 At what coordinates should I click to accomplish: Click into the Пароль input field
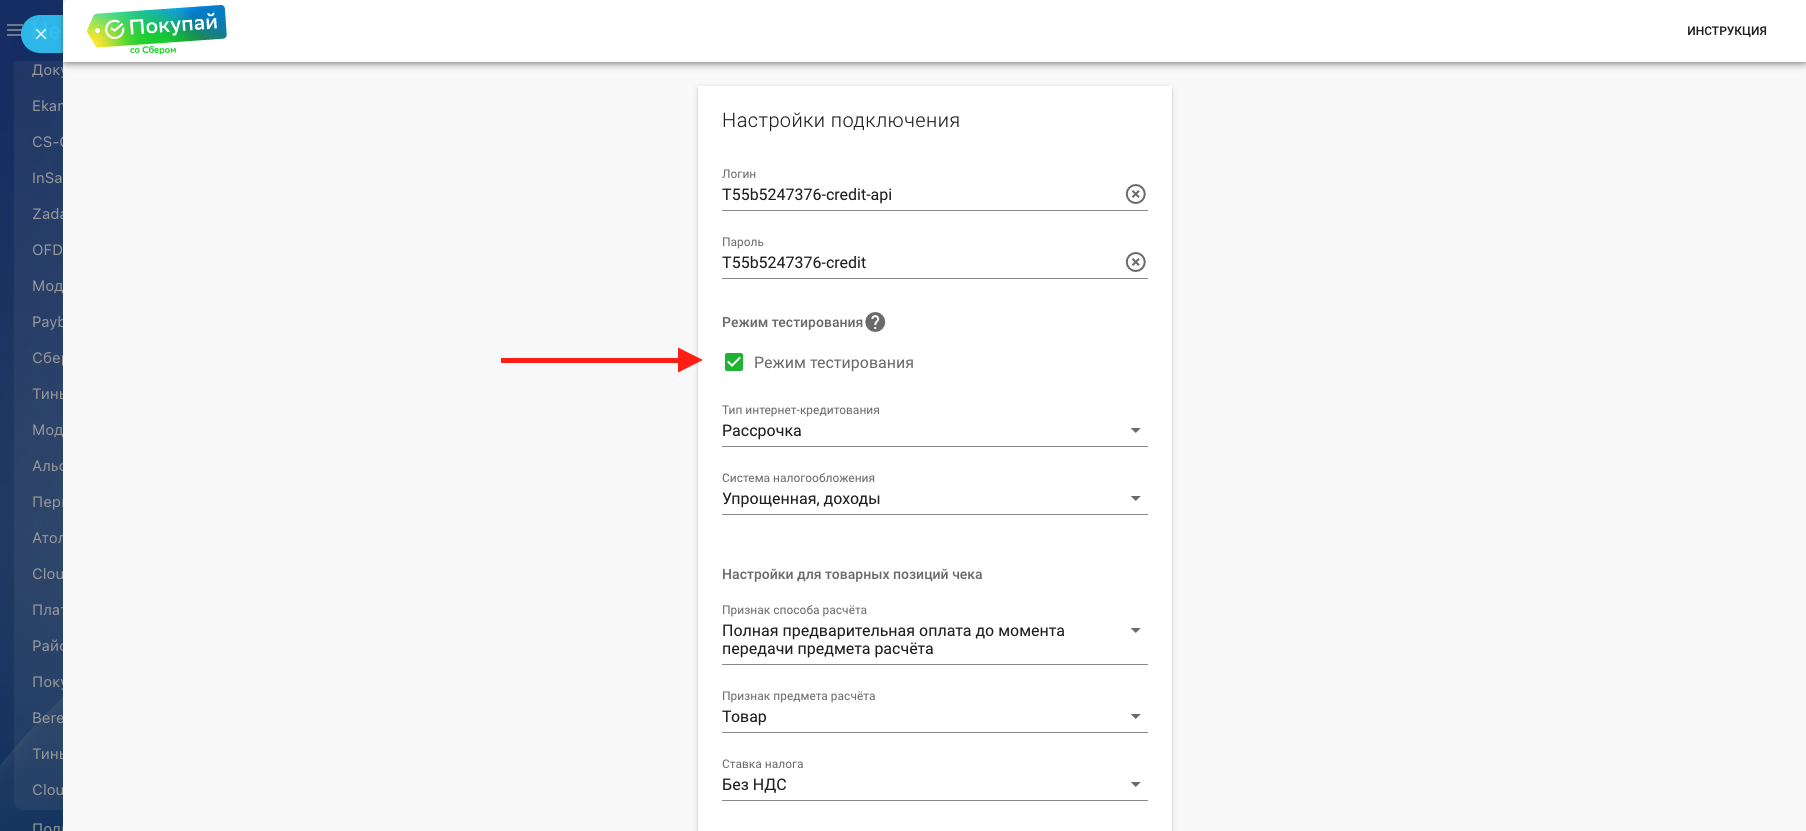tap(920, 263)
